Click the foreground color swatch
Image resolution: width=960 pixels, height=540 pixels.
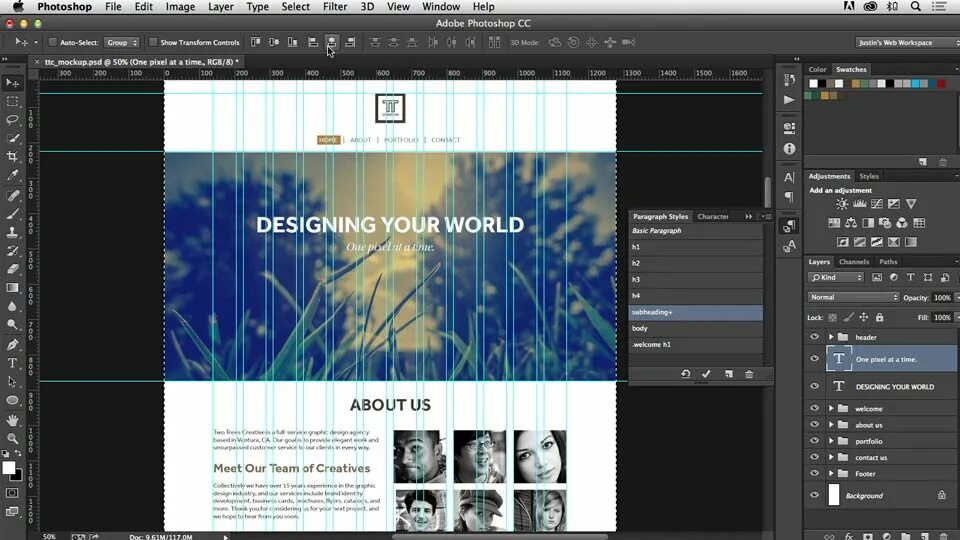8,468
